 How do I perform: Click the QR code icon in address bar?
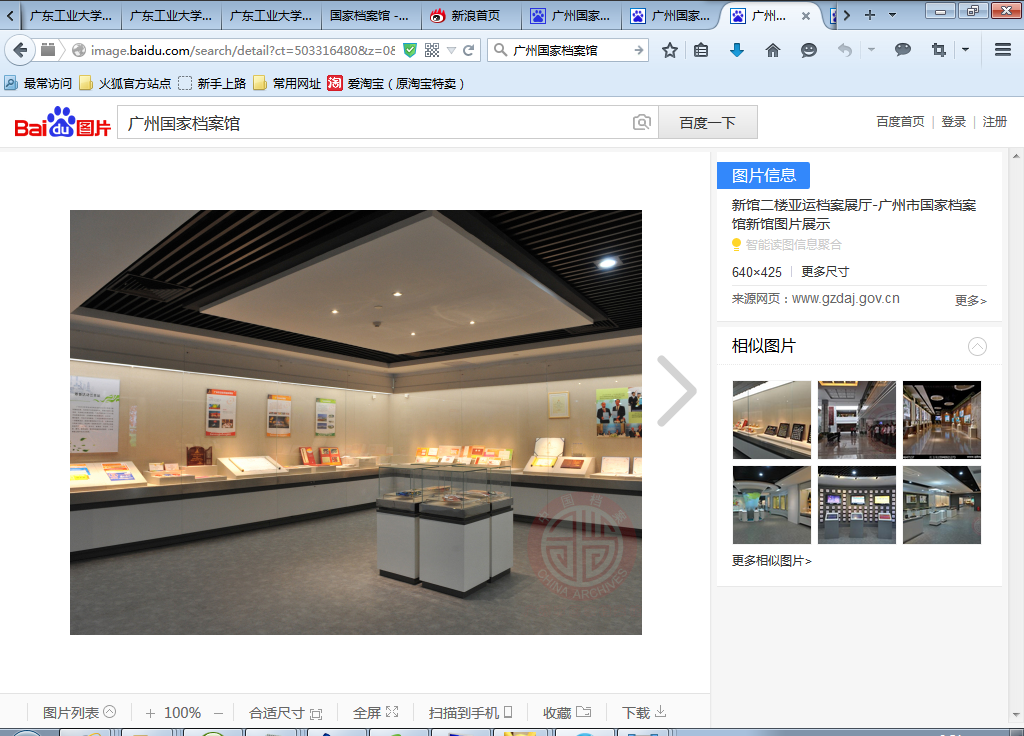point(432,50)
